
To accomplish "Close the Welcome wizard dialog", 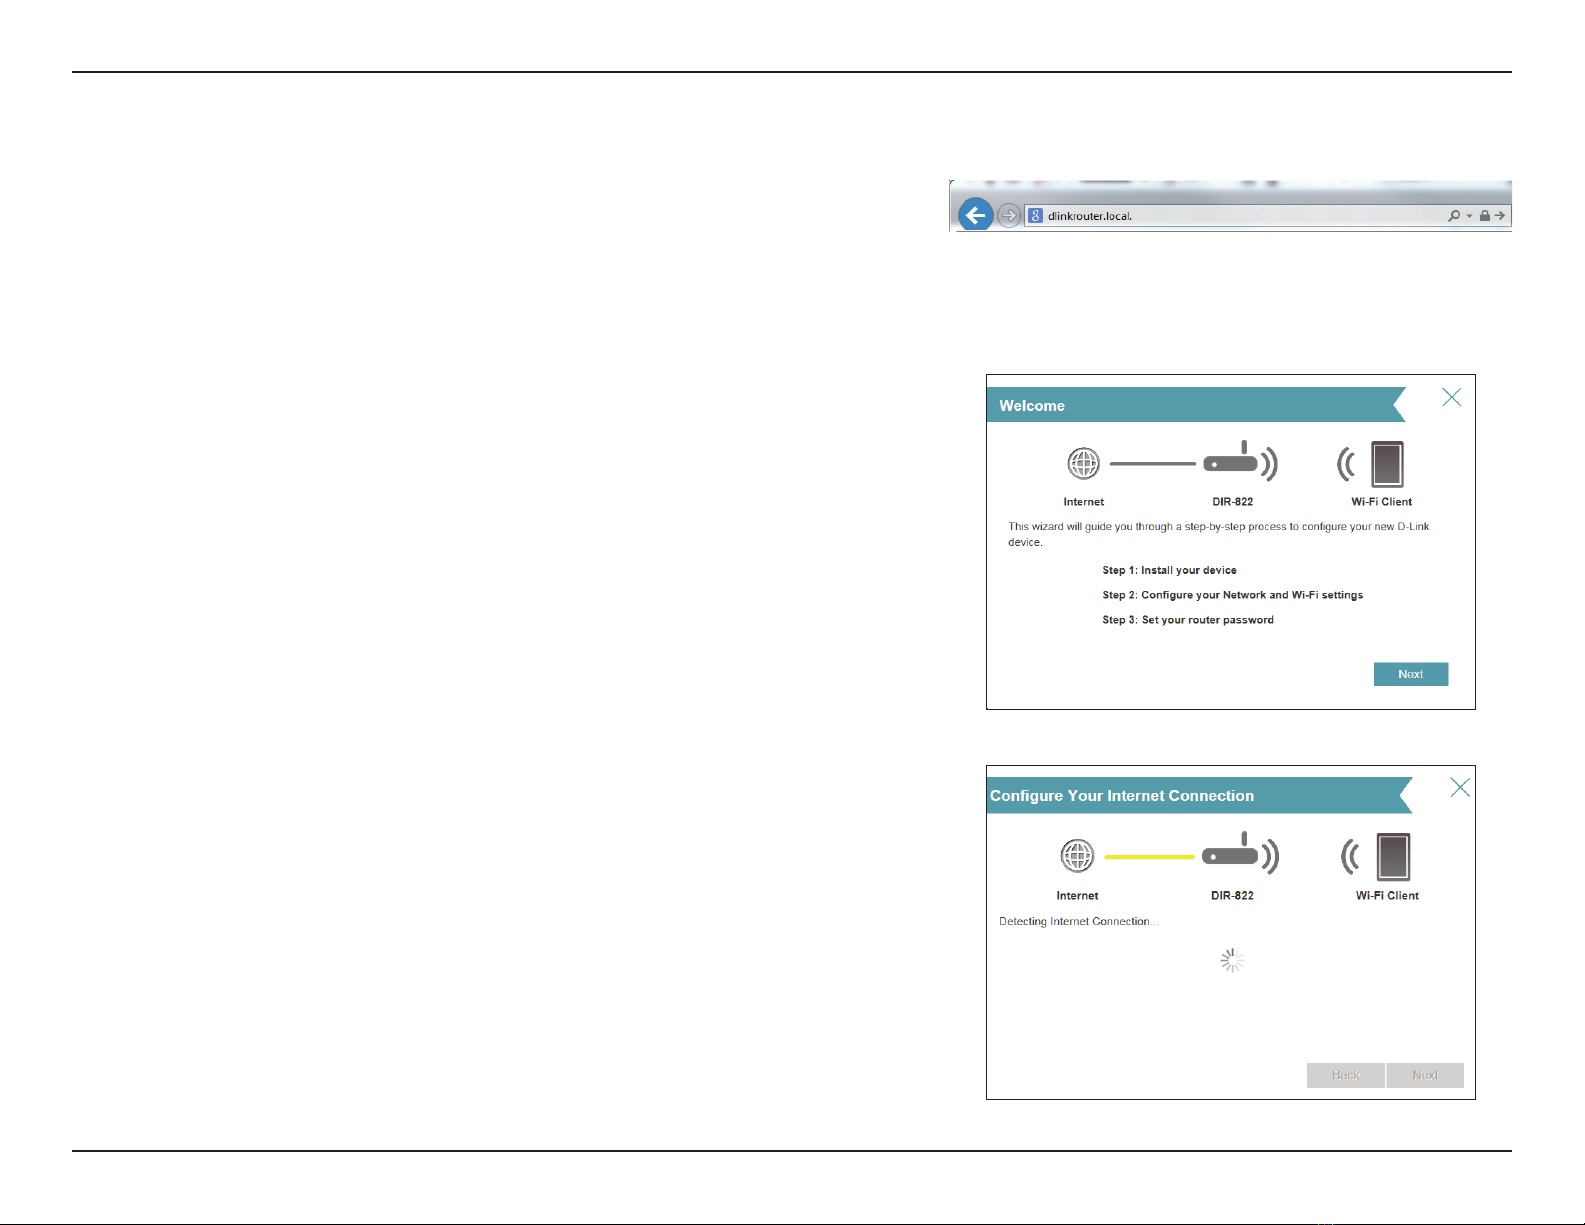I will point(1452,397).
